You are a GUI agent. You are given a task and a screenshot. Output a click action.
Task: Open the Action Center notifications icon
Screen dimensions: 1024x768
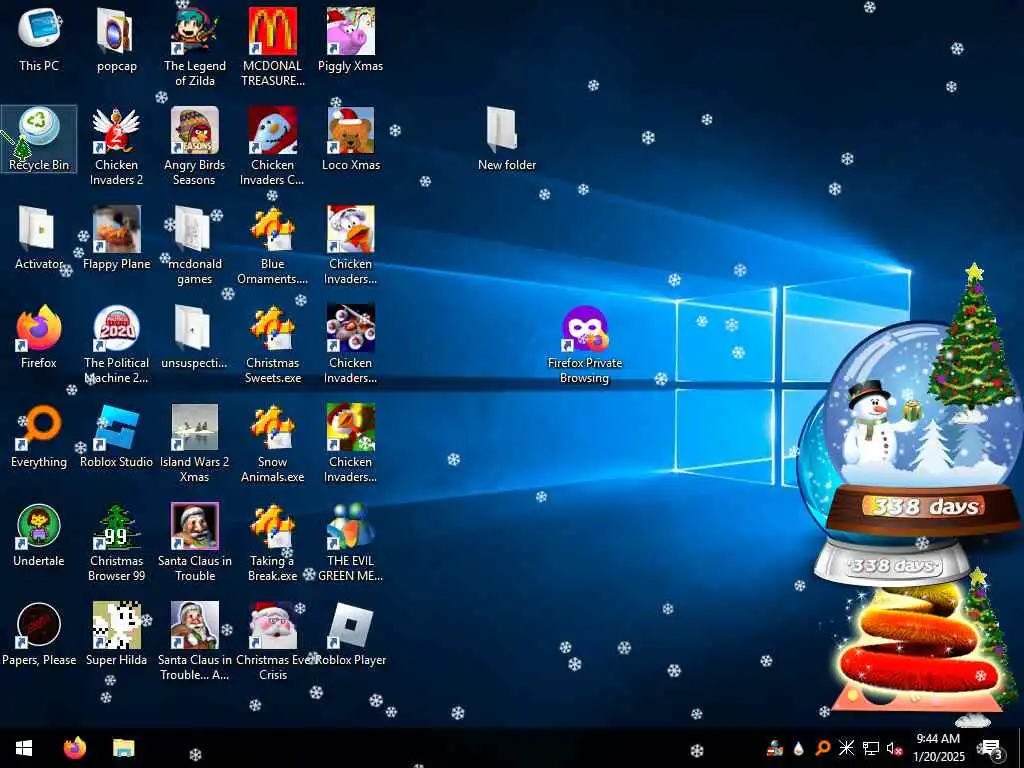pos(992,748)
